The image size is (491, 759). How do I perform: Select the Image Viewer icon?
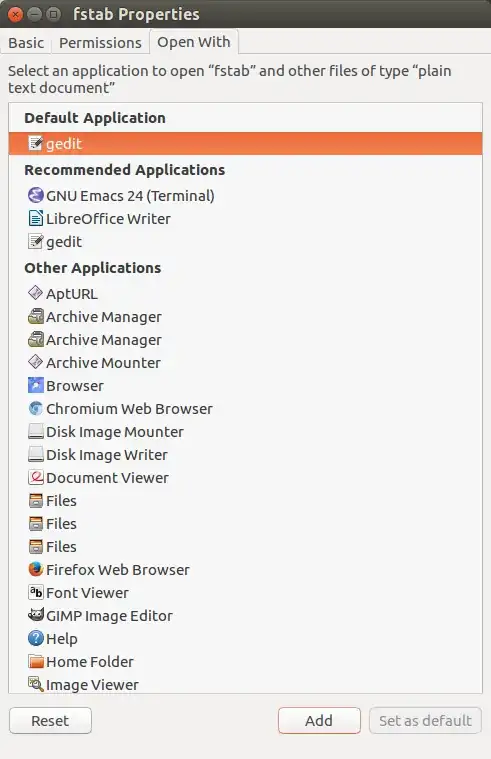[36, 684]
